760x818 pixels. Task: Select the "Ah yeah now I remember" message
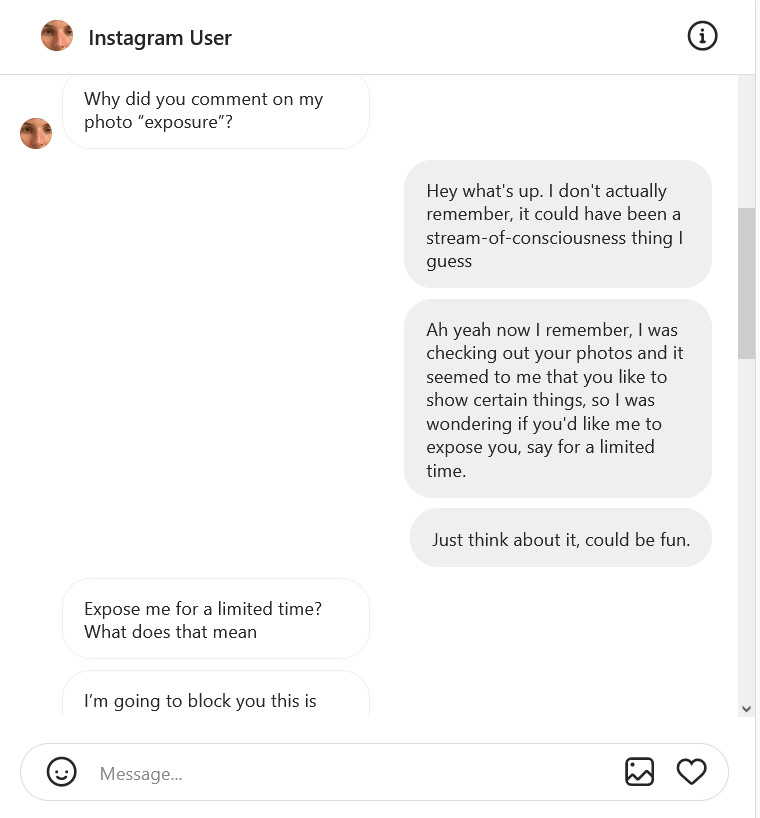(x=557, y=399)
